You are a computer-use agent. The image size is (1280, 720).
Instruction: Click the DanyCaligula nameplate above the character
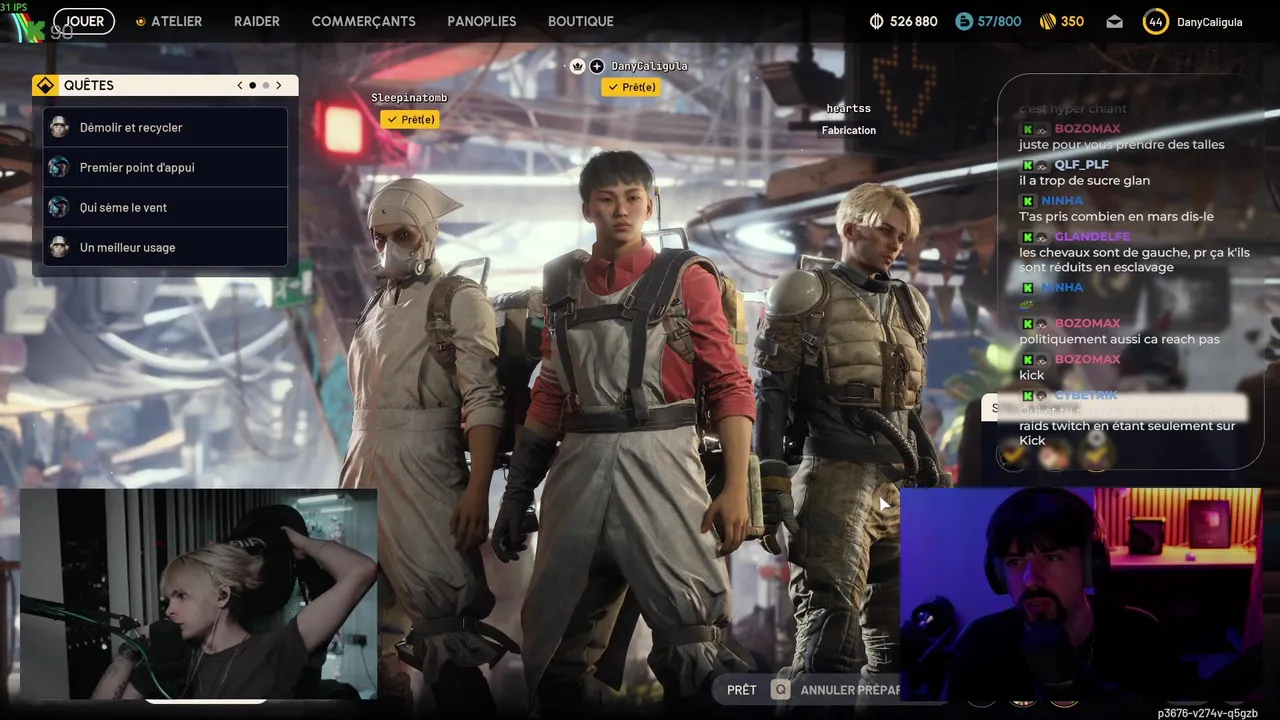point(649,66)
